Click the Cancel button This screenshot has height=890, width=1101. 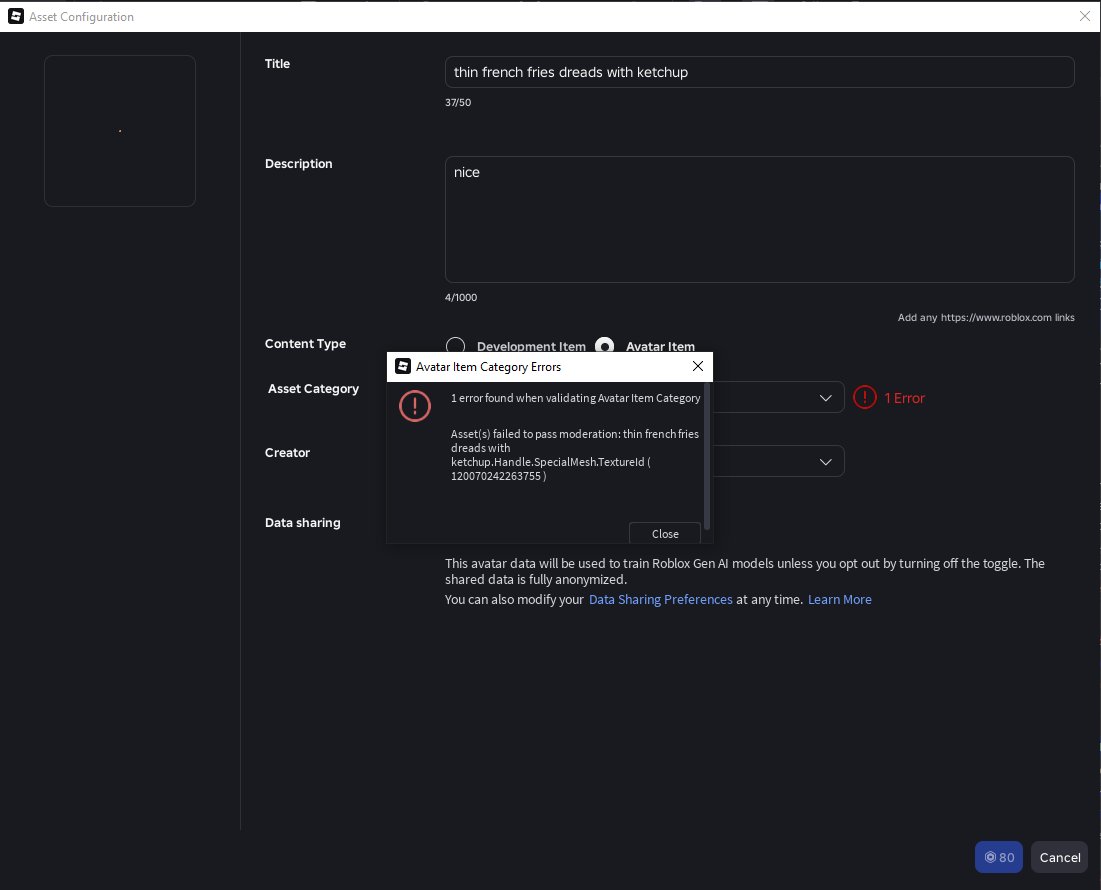coord(1060,857)
